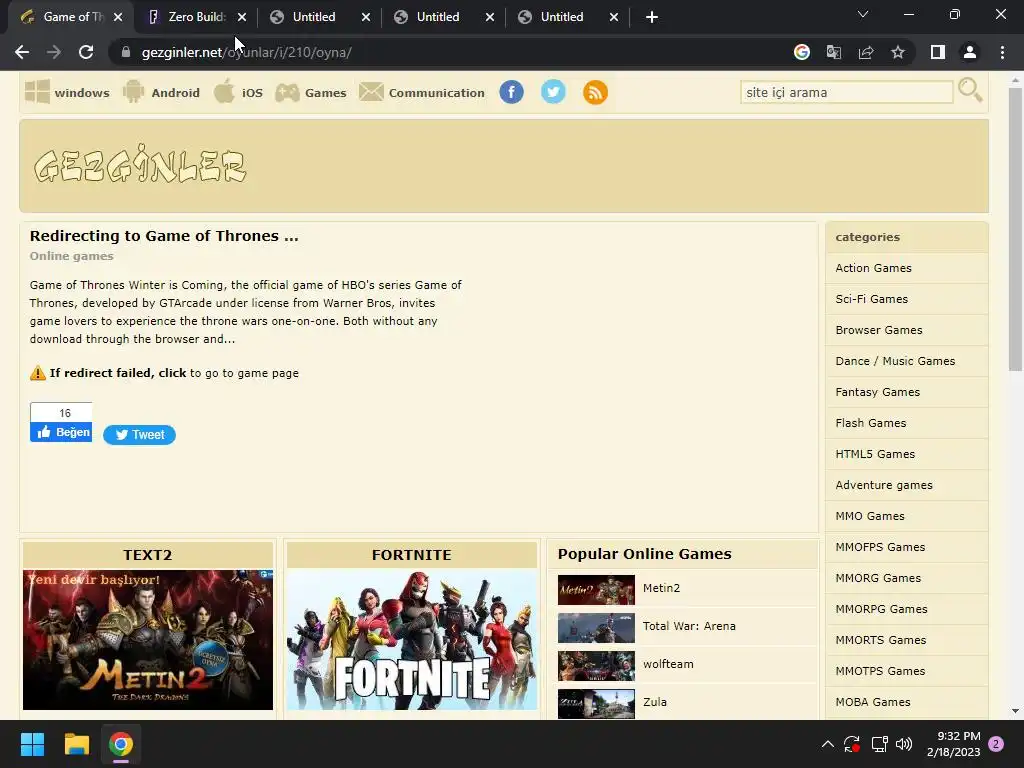Click the forward navigation arrow

tap(54, 52)
